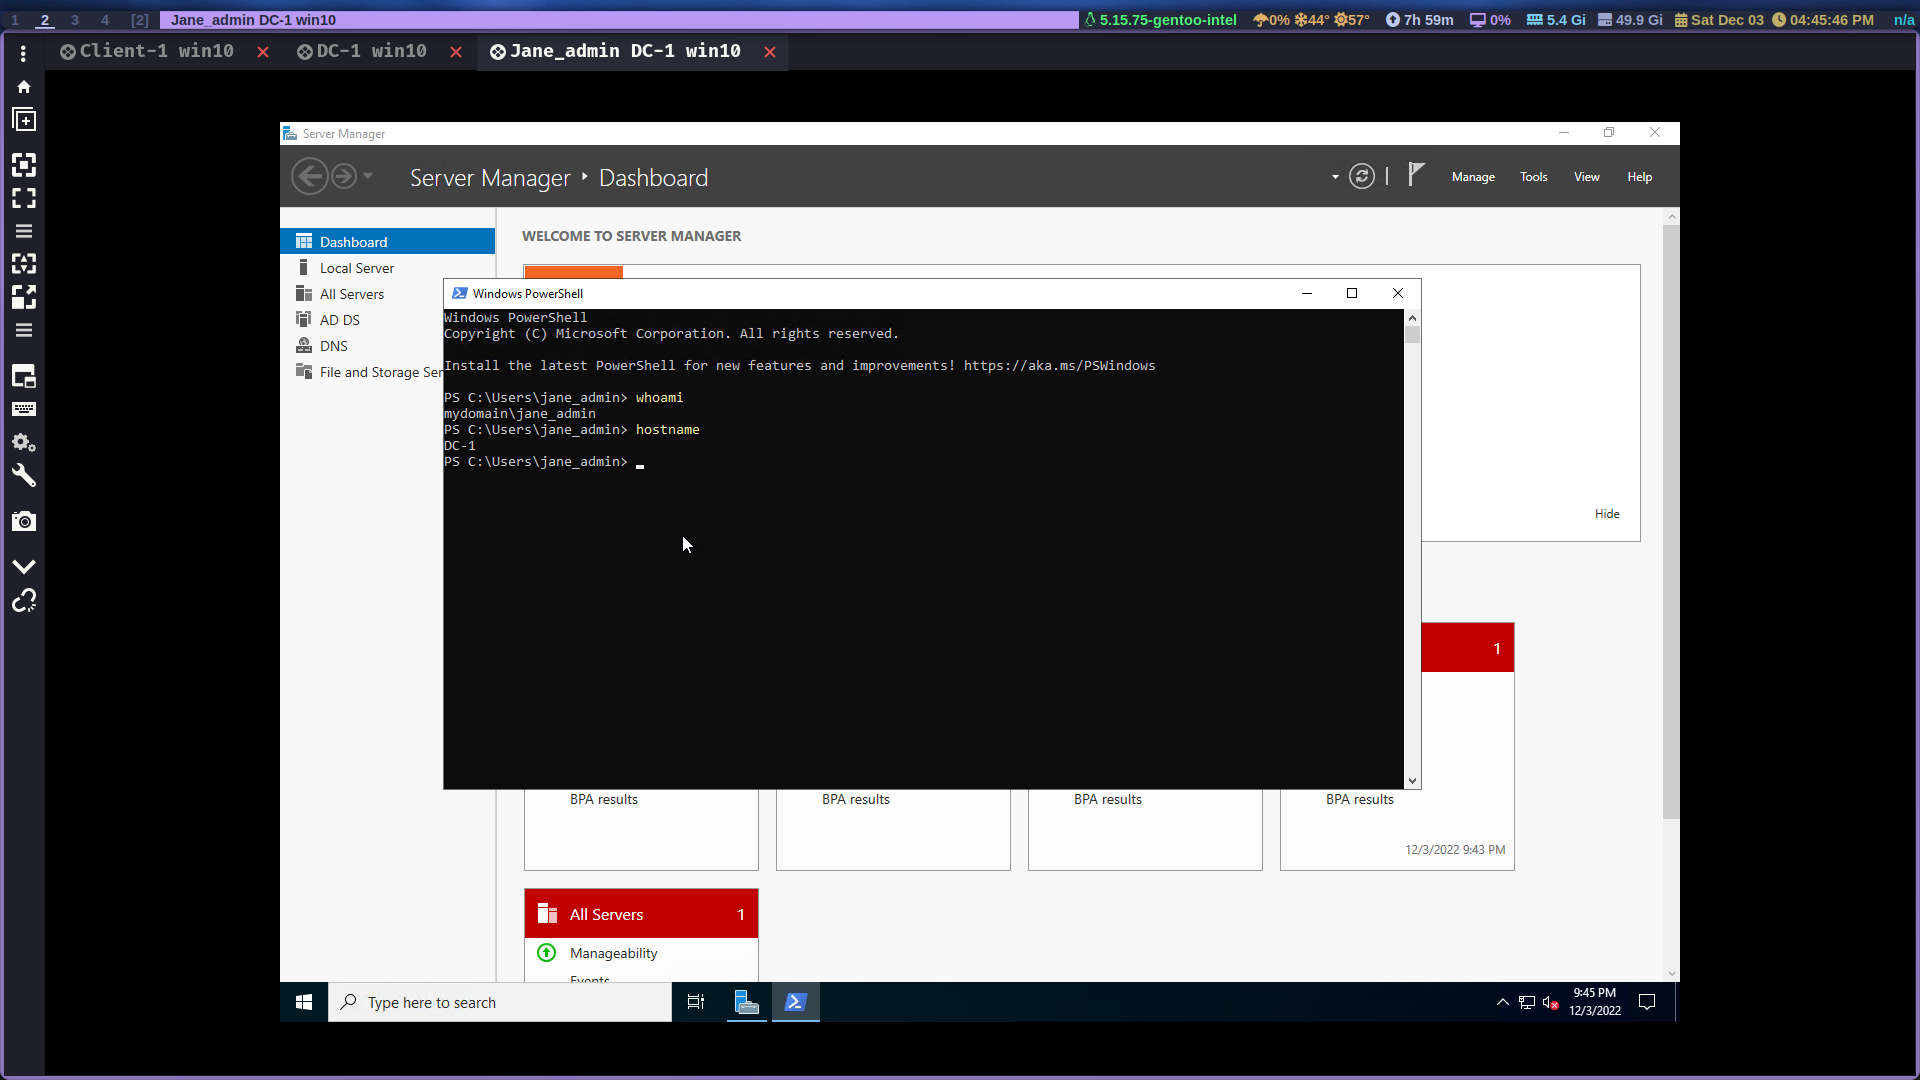
Task: Click Hide link in welcome tile
Action: 1607,514
